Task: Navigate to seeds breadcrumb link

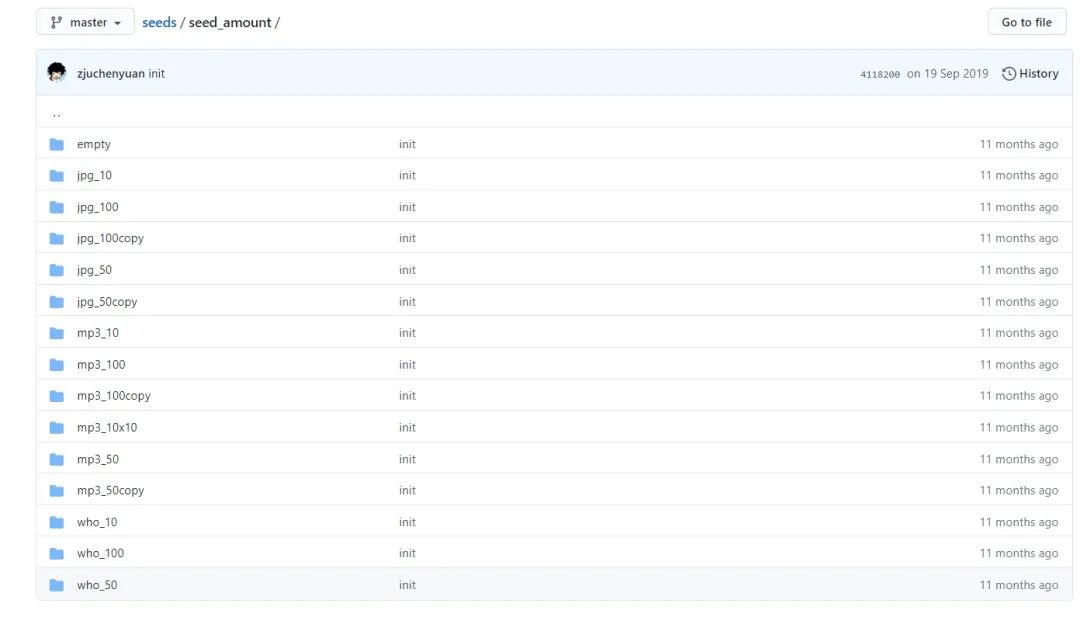Action: pyautogui.click(x=159, y=22)
